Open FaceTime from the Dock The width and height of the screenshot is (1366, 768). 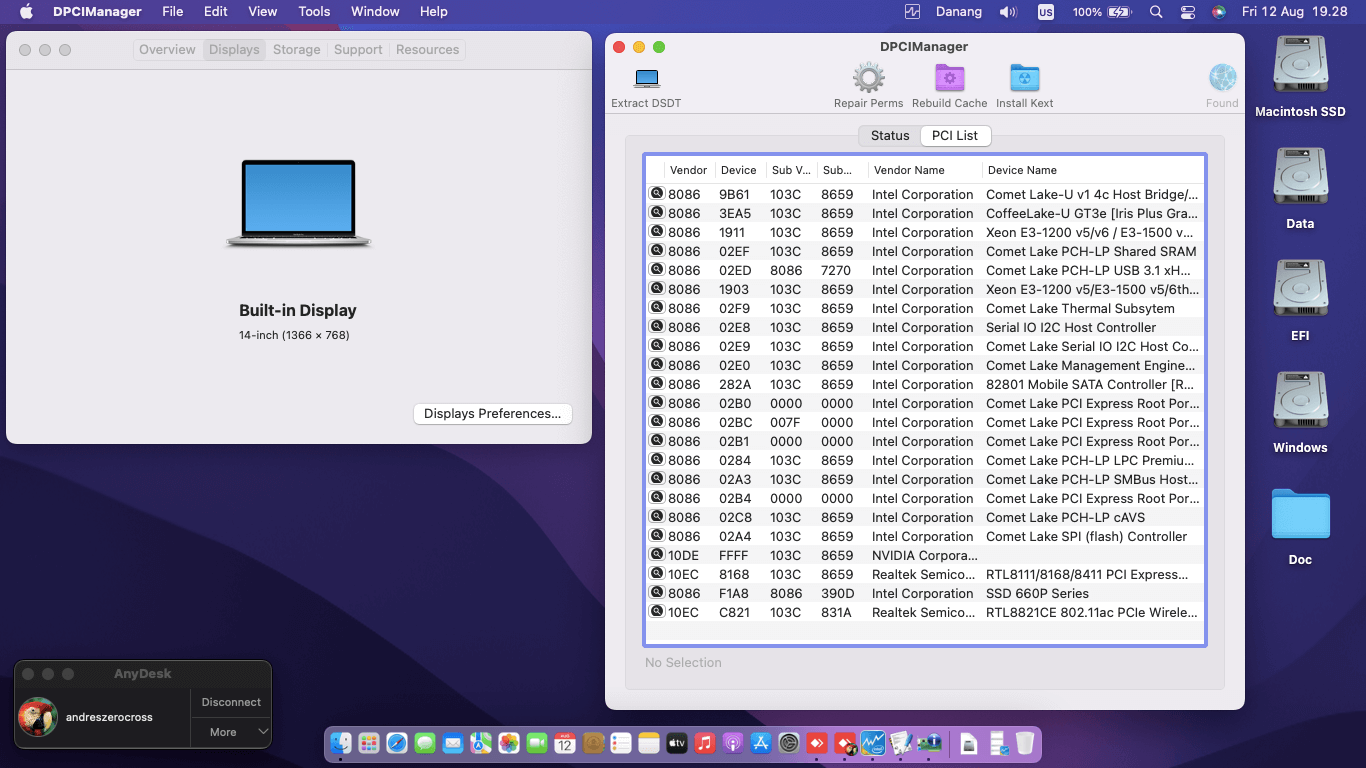537,743
